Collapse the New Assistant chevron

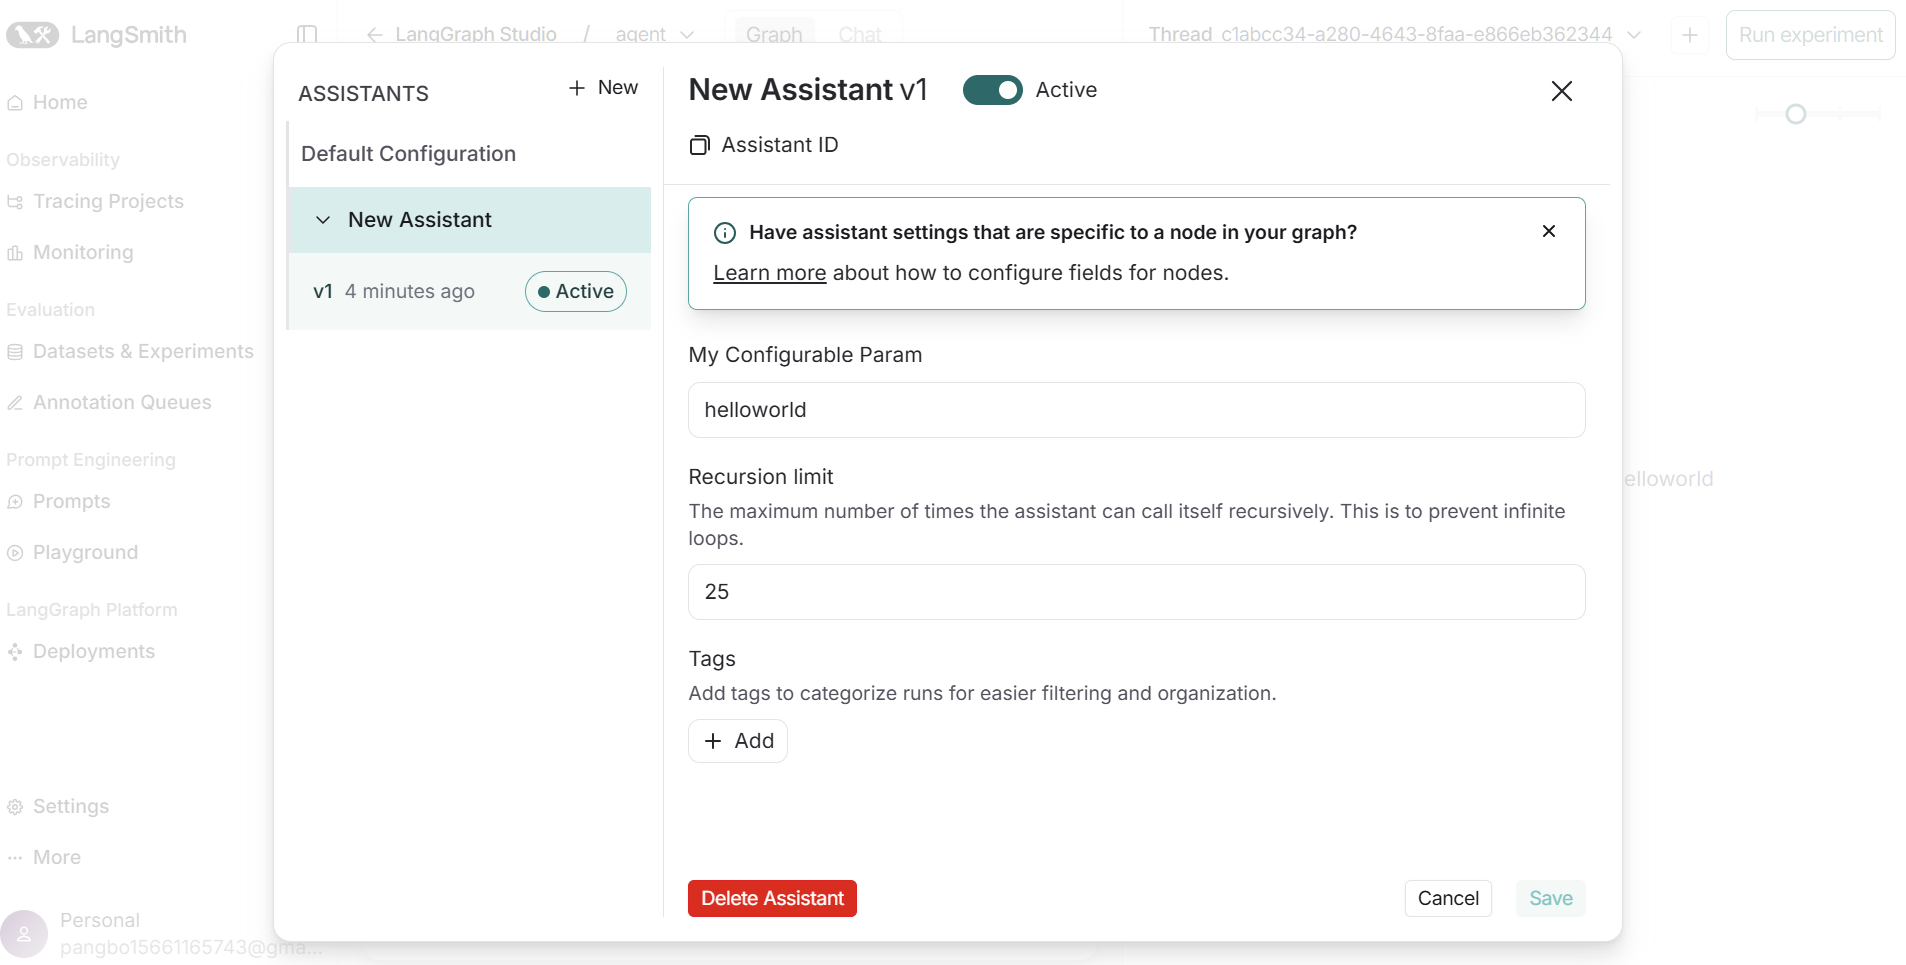coord(323,220)
